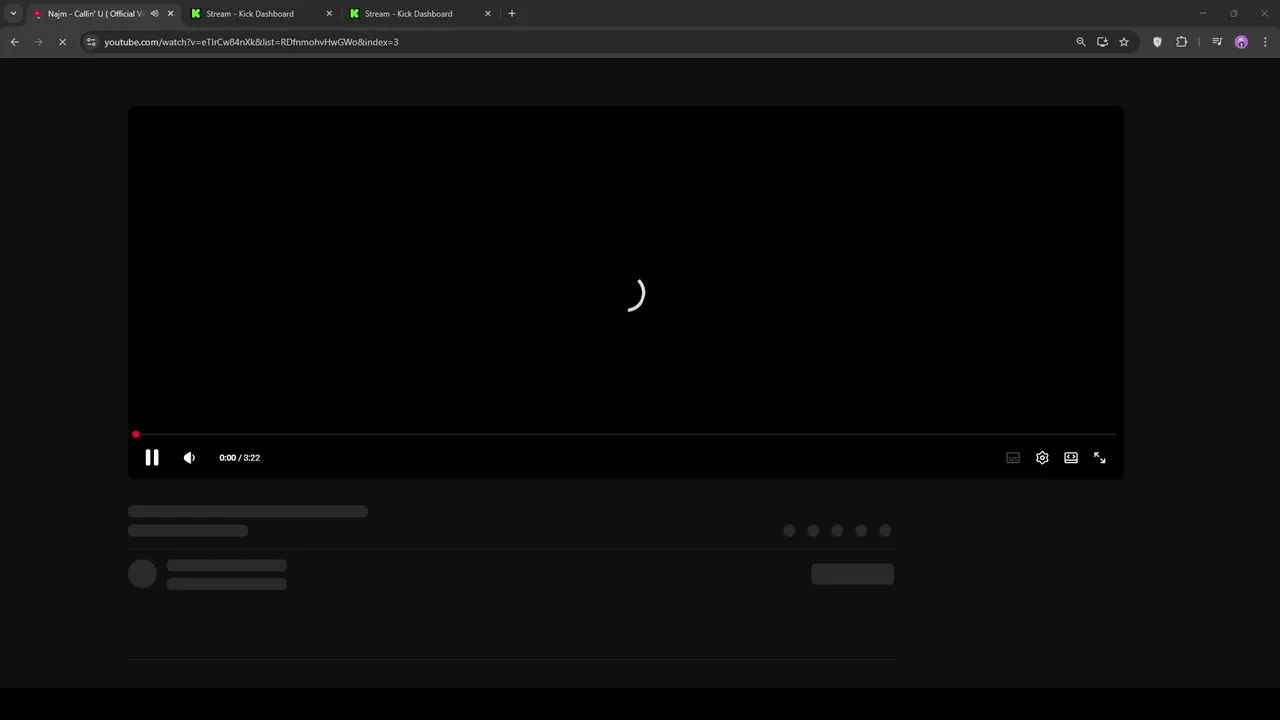The width and height of the screenshot is (1280, 720).
Task: Toggle subtitles with the captions icon
Action: pos(1013,458)
